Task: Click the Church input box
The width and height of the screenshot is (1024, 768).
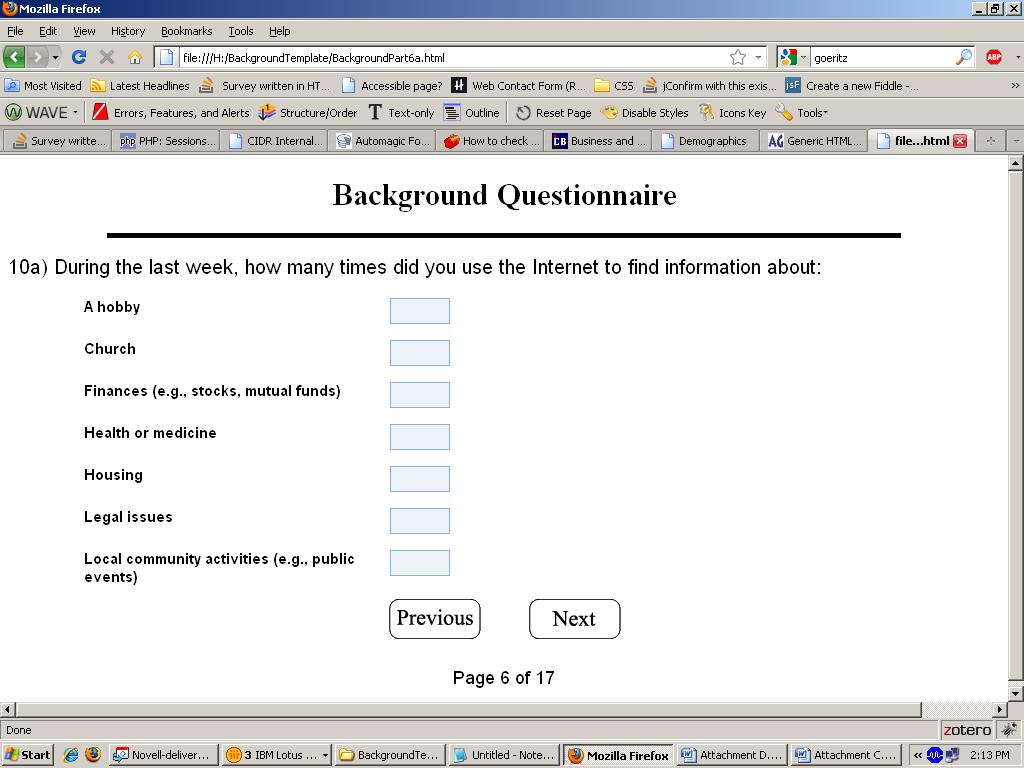Action: point(420,353)
